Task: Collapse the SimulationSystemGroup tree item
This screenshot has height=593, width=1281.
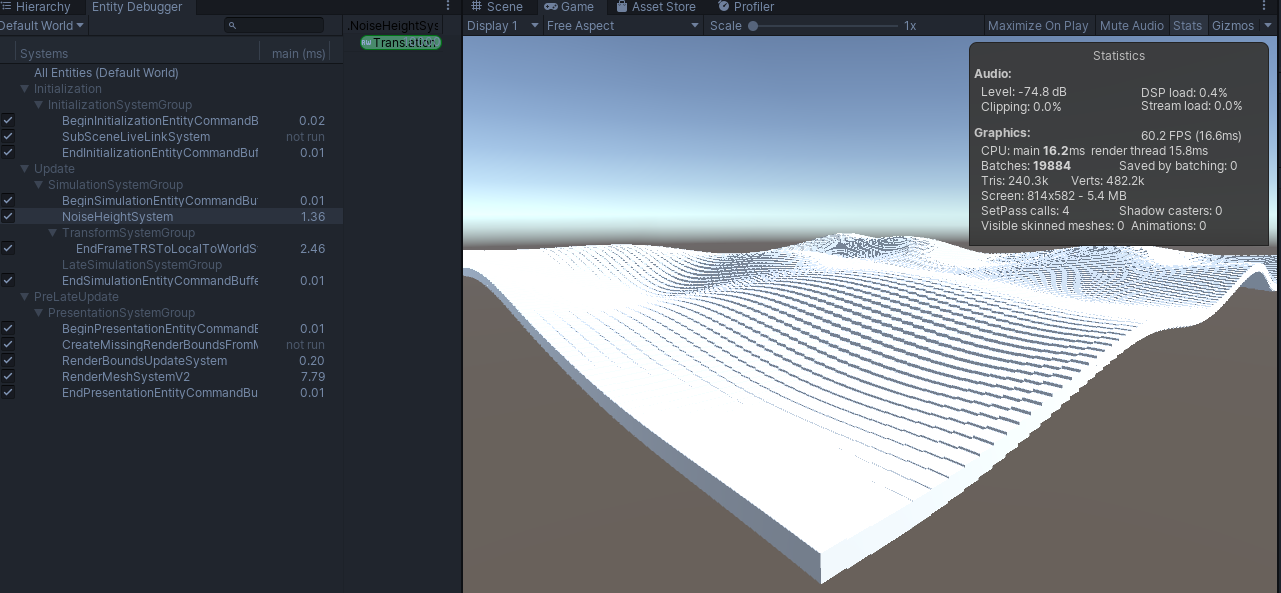Action: [37, 184]
